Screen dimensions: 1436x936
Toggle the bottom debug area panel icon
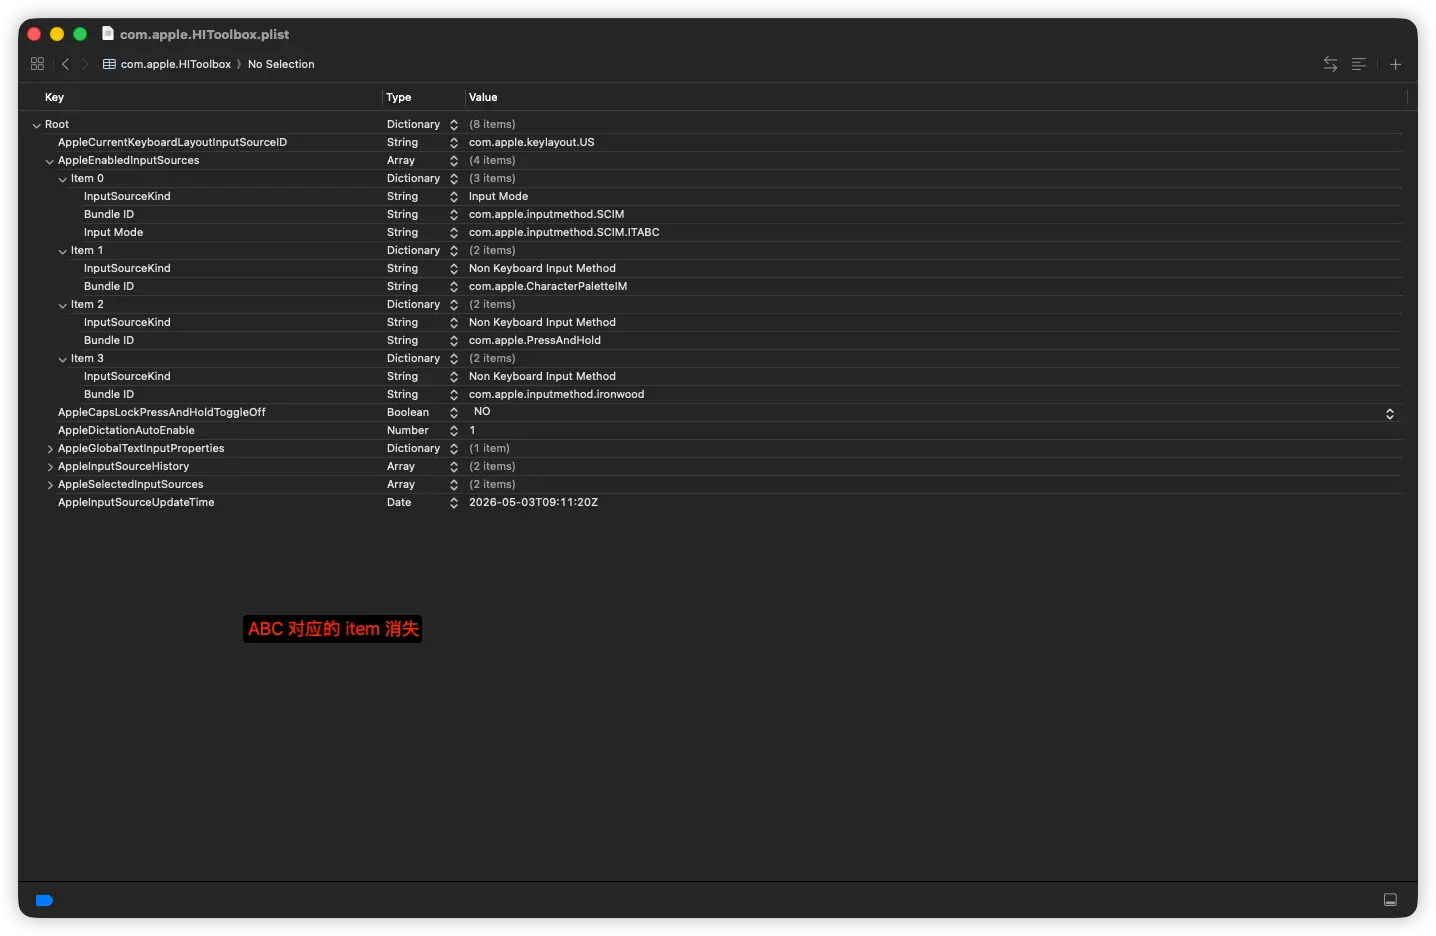pos(1390,900)
